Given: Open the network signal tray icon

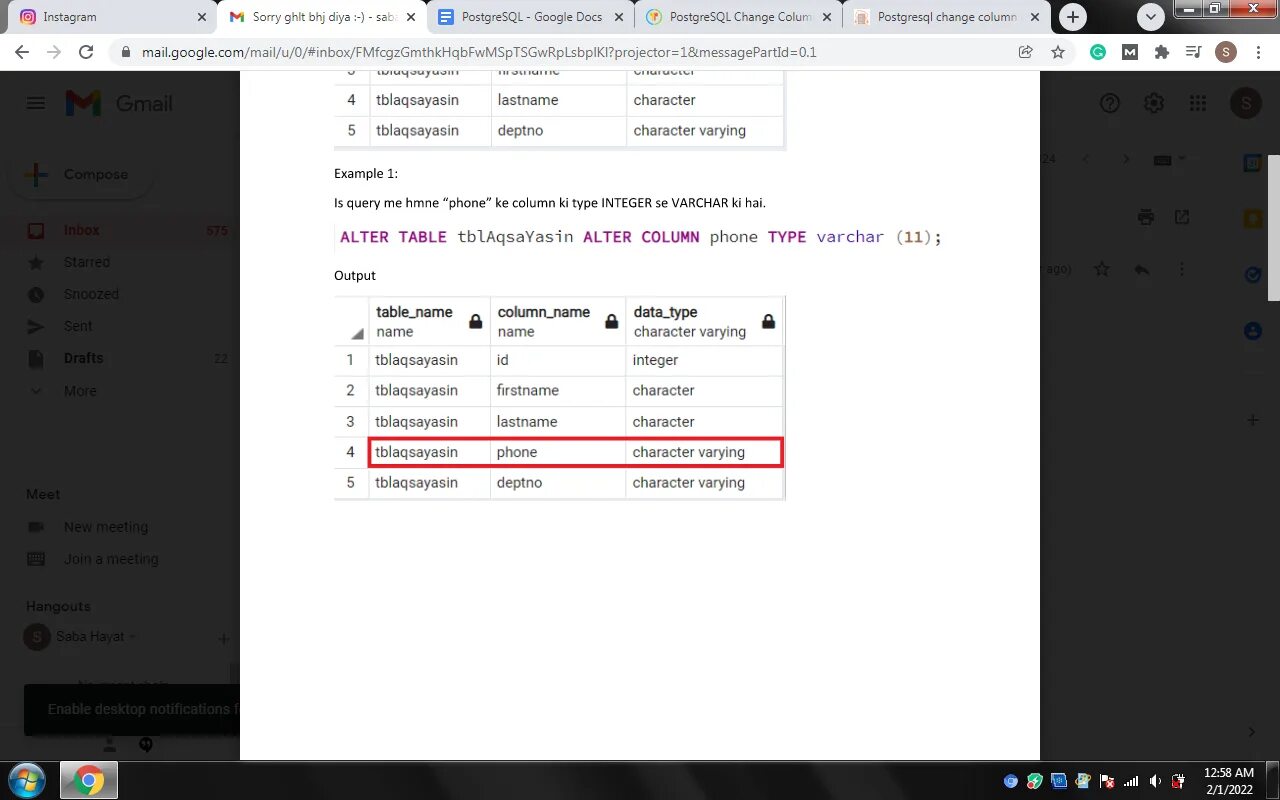Looking at the screenshot, I should pyautogui.click(x=1131, y=781).
